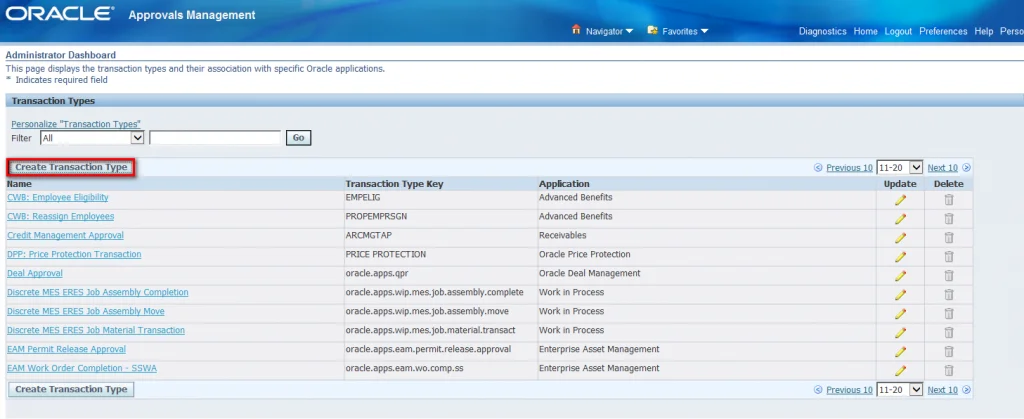Trash icon for Job Material Transaction row
The image size is (1024, 419).
coord(949,332)
